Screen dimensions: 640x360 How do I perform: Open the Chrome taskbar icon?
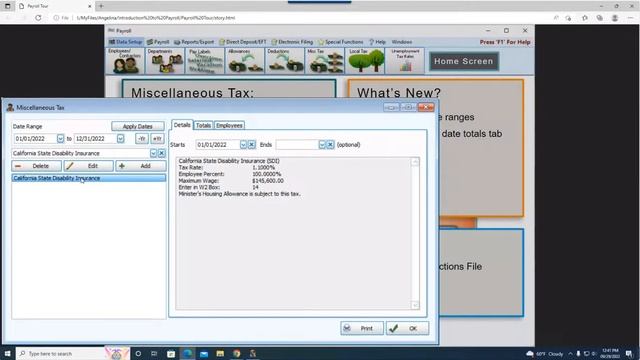pos(237,353)
